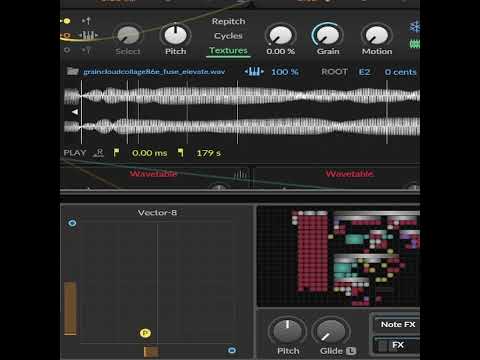This screenshot has height=360, width=480.
Task: Click the left-pointing playhead arrow on the waveform
Action: (x=75, y=112)
